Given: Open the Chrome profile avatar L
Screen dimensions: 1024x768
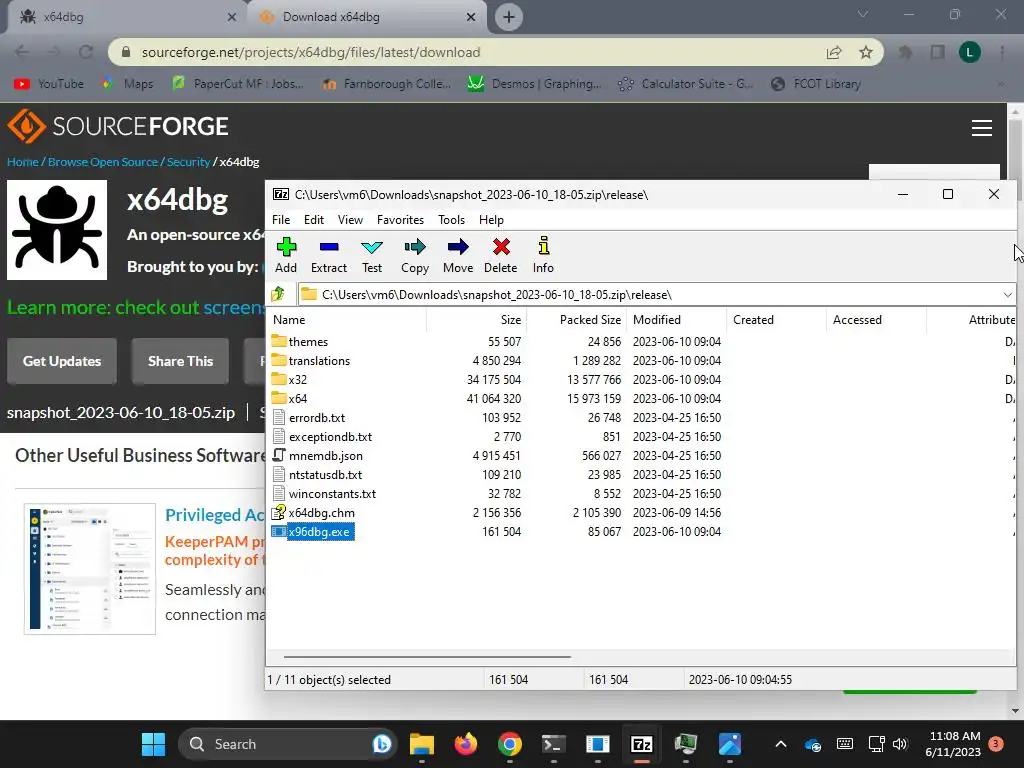Looking at the screenshot, I should tap(969, 52).
